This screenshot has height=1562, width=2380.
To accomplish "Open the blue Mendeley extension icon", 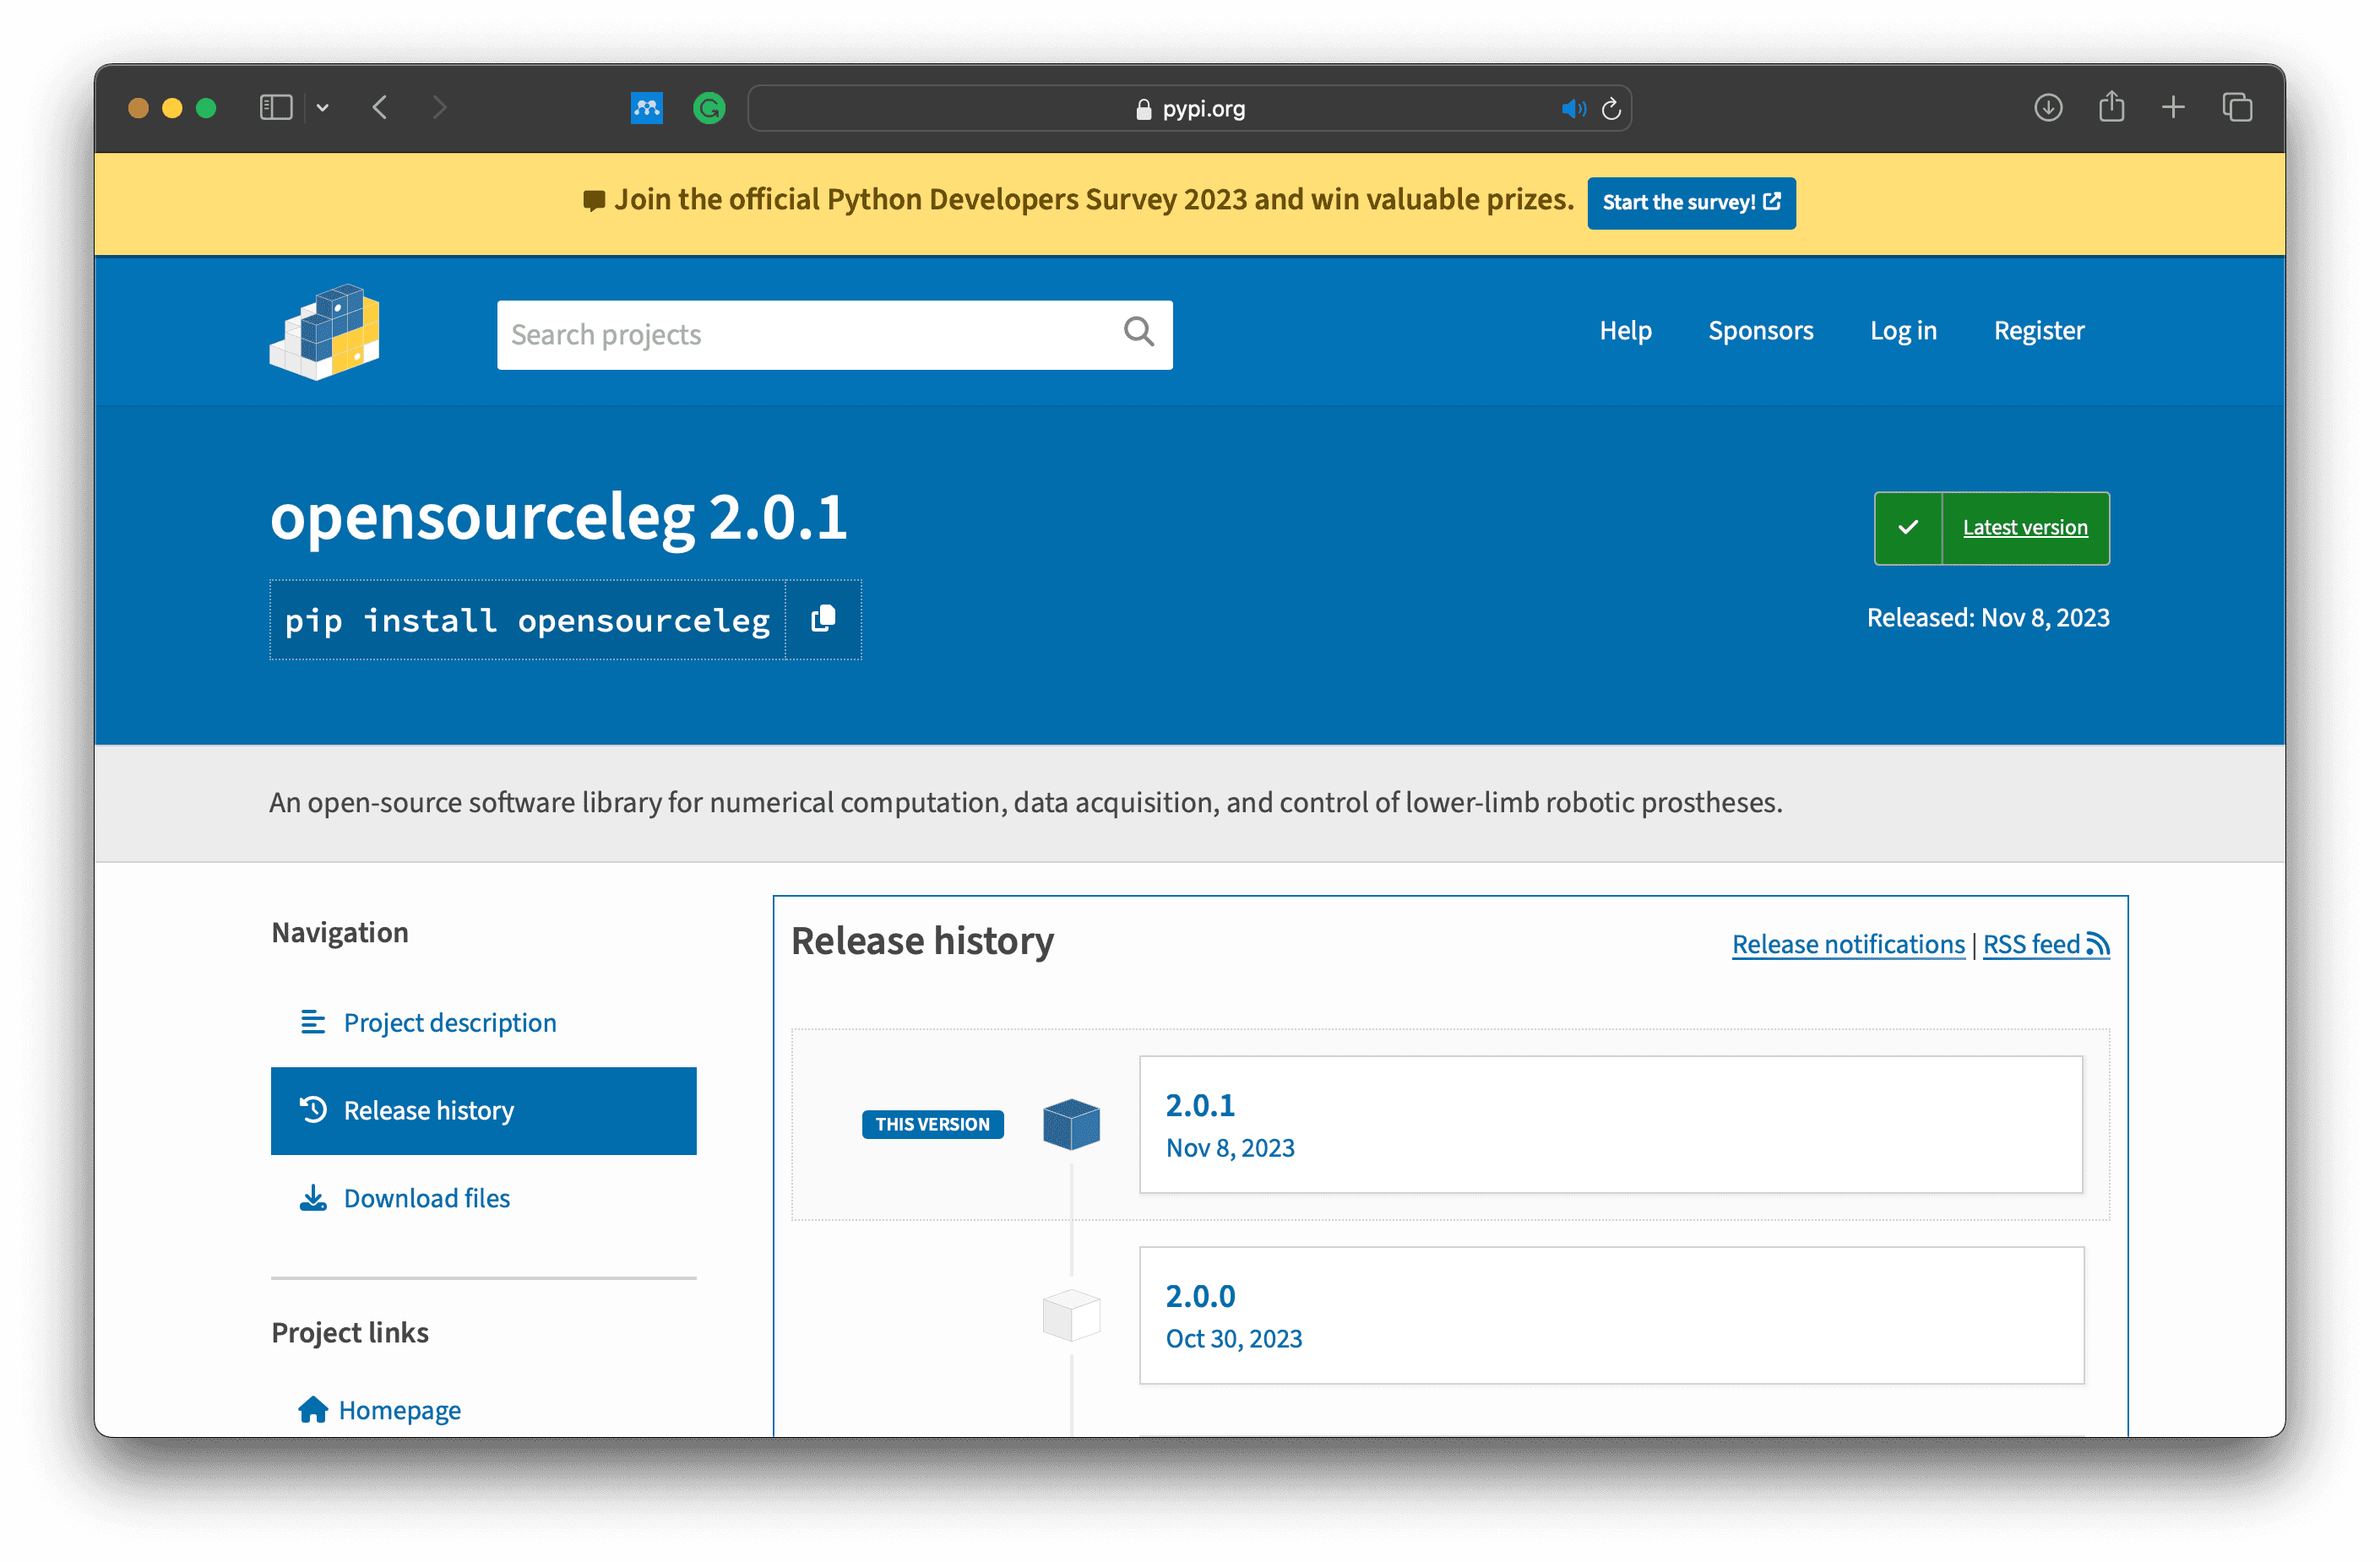I will click(647, 108).
